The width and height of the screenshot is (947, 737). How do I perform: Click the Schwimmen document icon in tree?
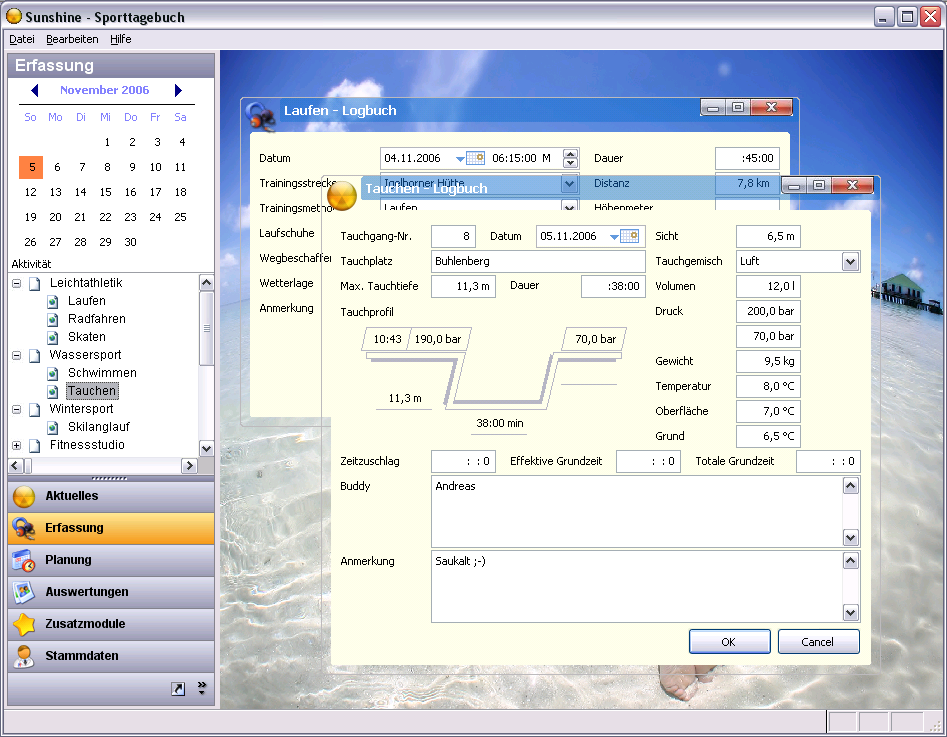pos(53,373)
